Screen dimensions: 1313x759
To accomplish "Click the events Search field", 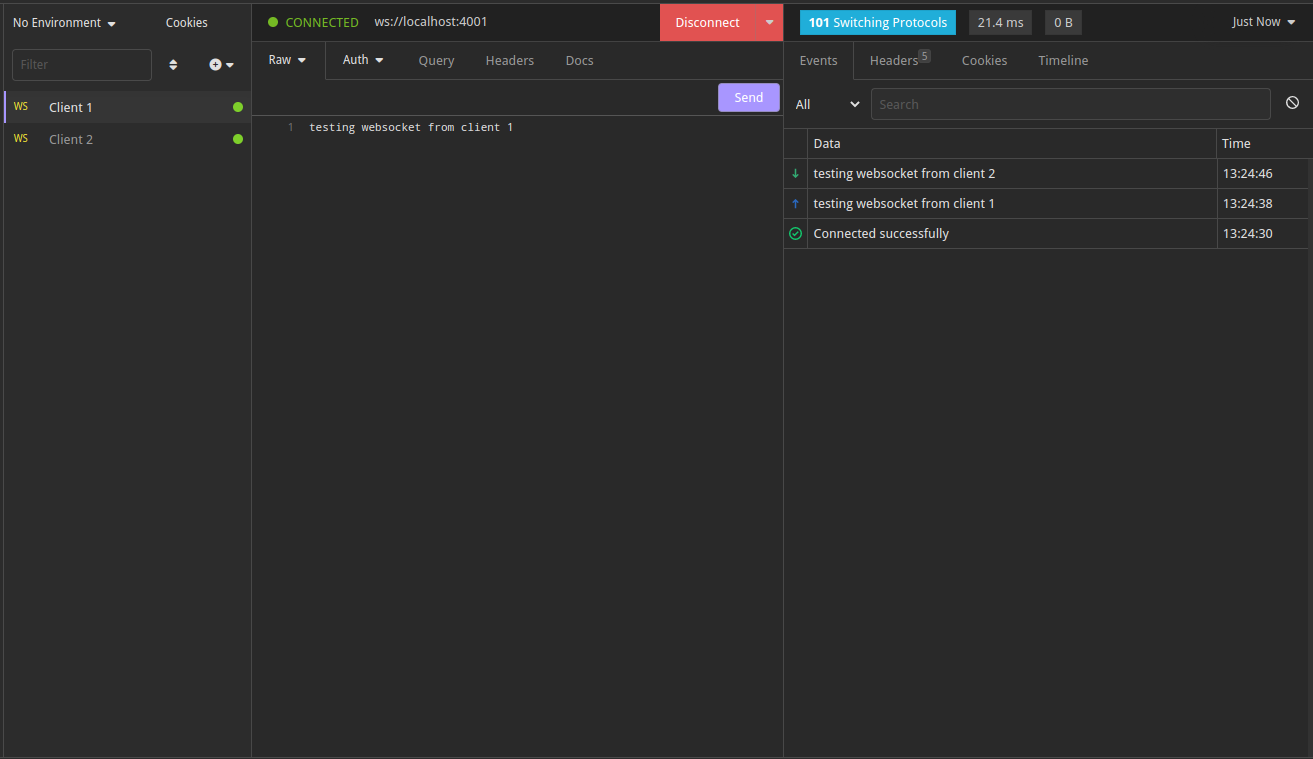I will (1070, 103).
